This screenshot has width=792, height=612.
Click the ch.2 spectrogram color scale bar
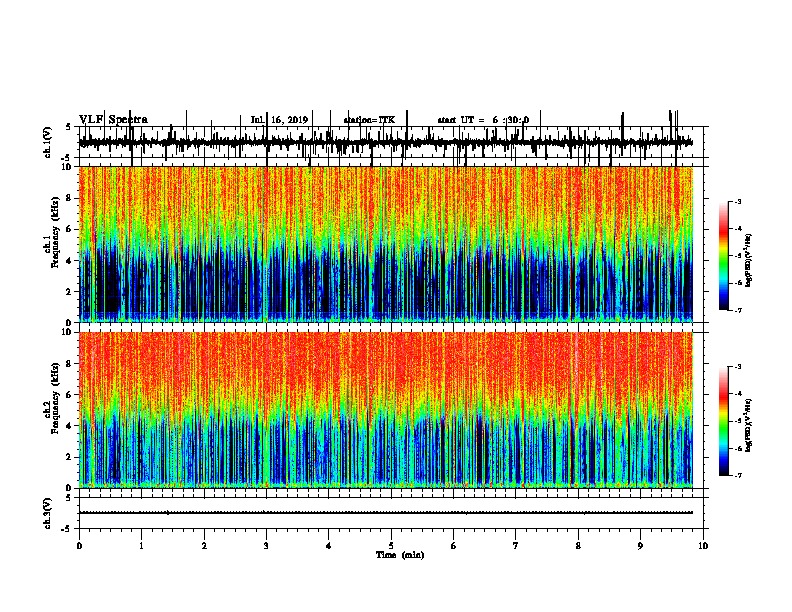pos(724,421)
